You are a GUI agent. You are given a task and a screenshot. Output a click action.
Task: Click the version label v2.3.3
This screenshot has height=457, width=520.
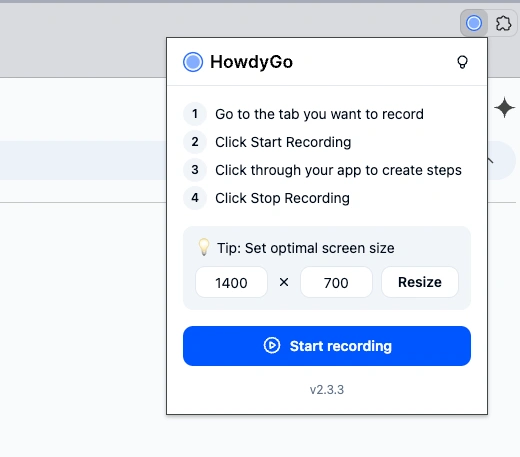click(327, 389)
